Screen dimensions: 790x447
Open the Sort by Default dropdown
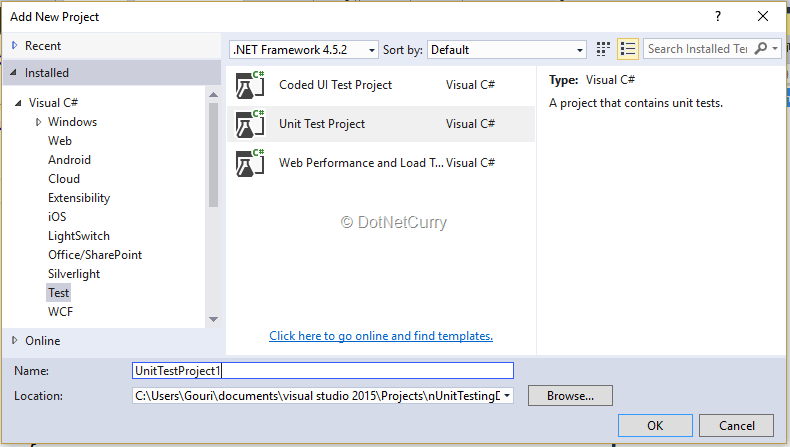click(x=507, y=50)
